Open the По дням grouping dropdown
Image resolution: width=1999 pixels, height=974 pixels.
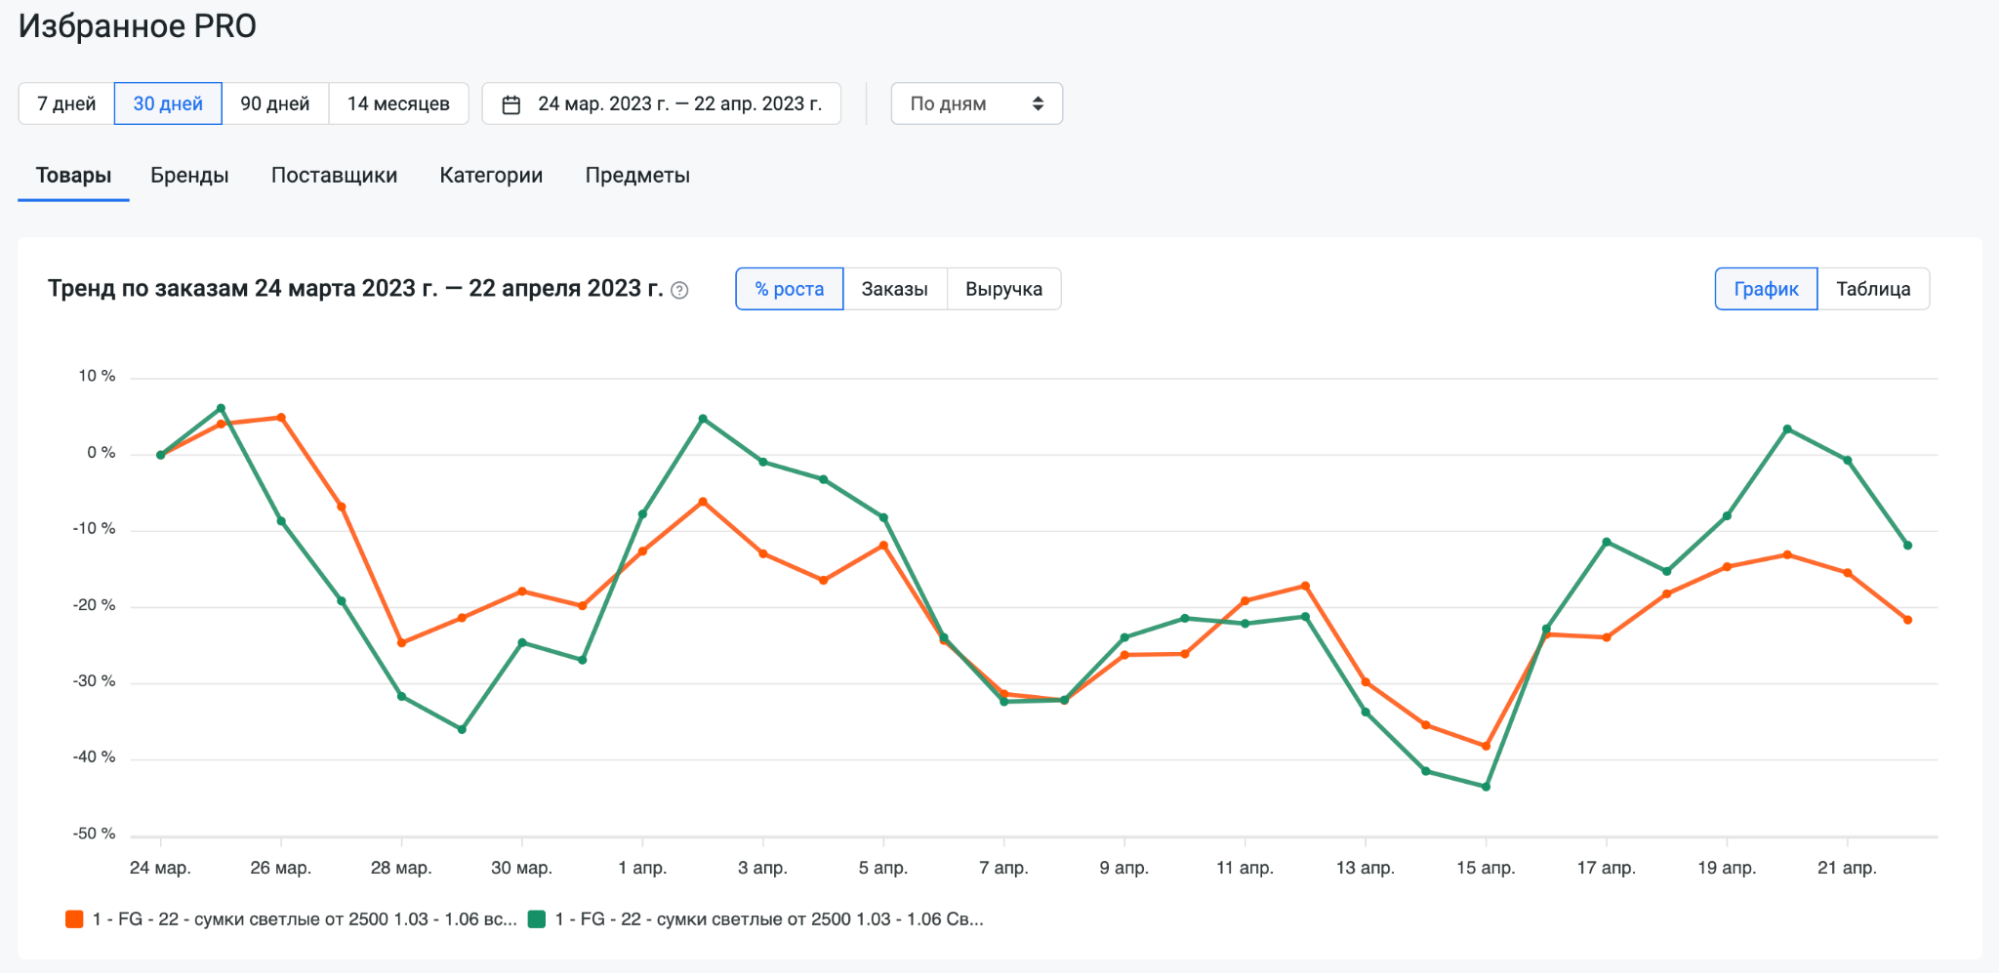click(975, 104)
